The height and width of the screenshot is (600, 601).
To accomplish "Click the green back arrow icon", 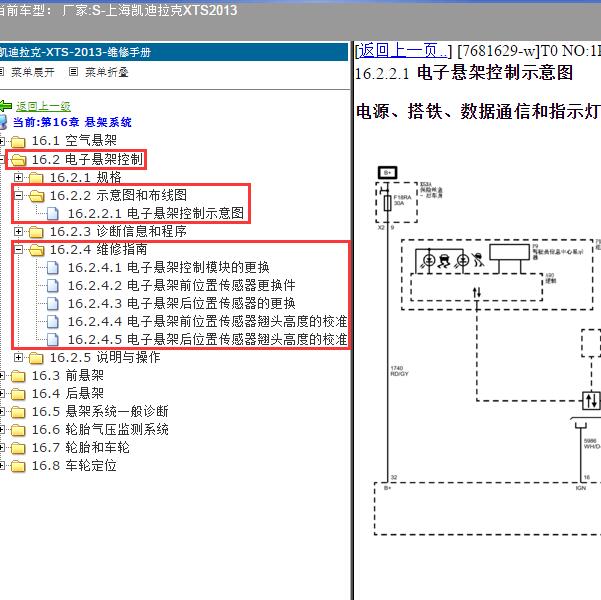I will [x=5, y=106].
